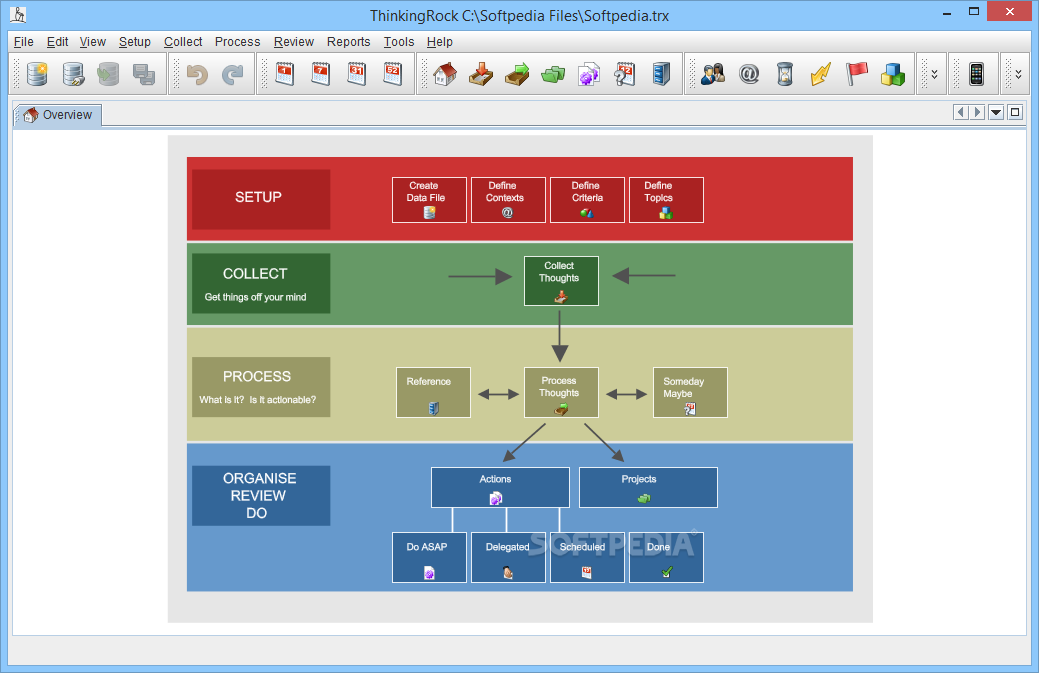Viewport: 1039px width, 673px height.
Task: Open the View menu
Action: [93, 42]
